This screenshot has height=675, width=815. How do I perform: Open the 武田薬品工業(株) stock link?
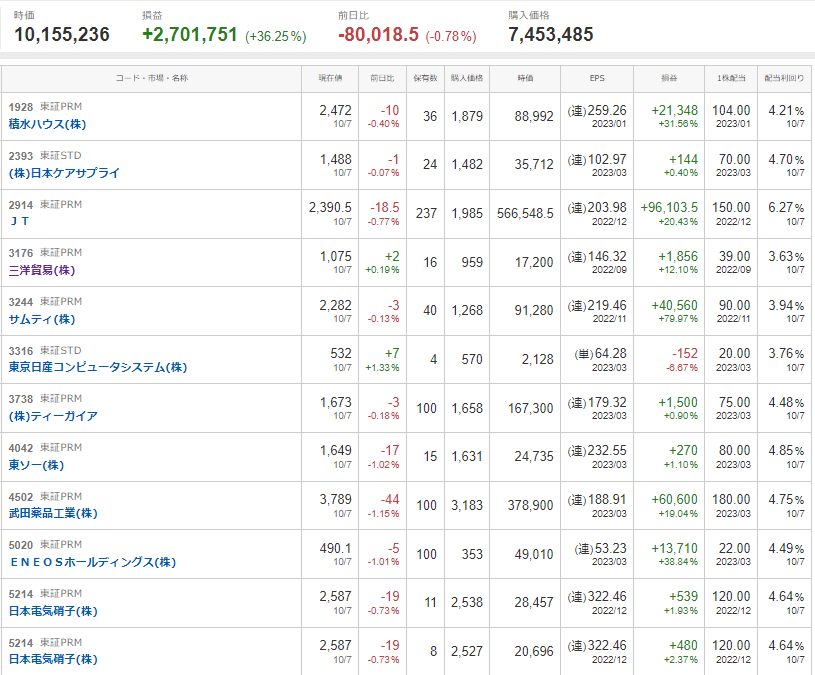53,513
